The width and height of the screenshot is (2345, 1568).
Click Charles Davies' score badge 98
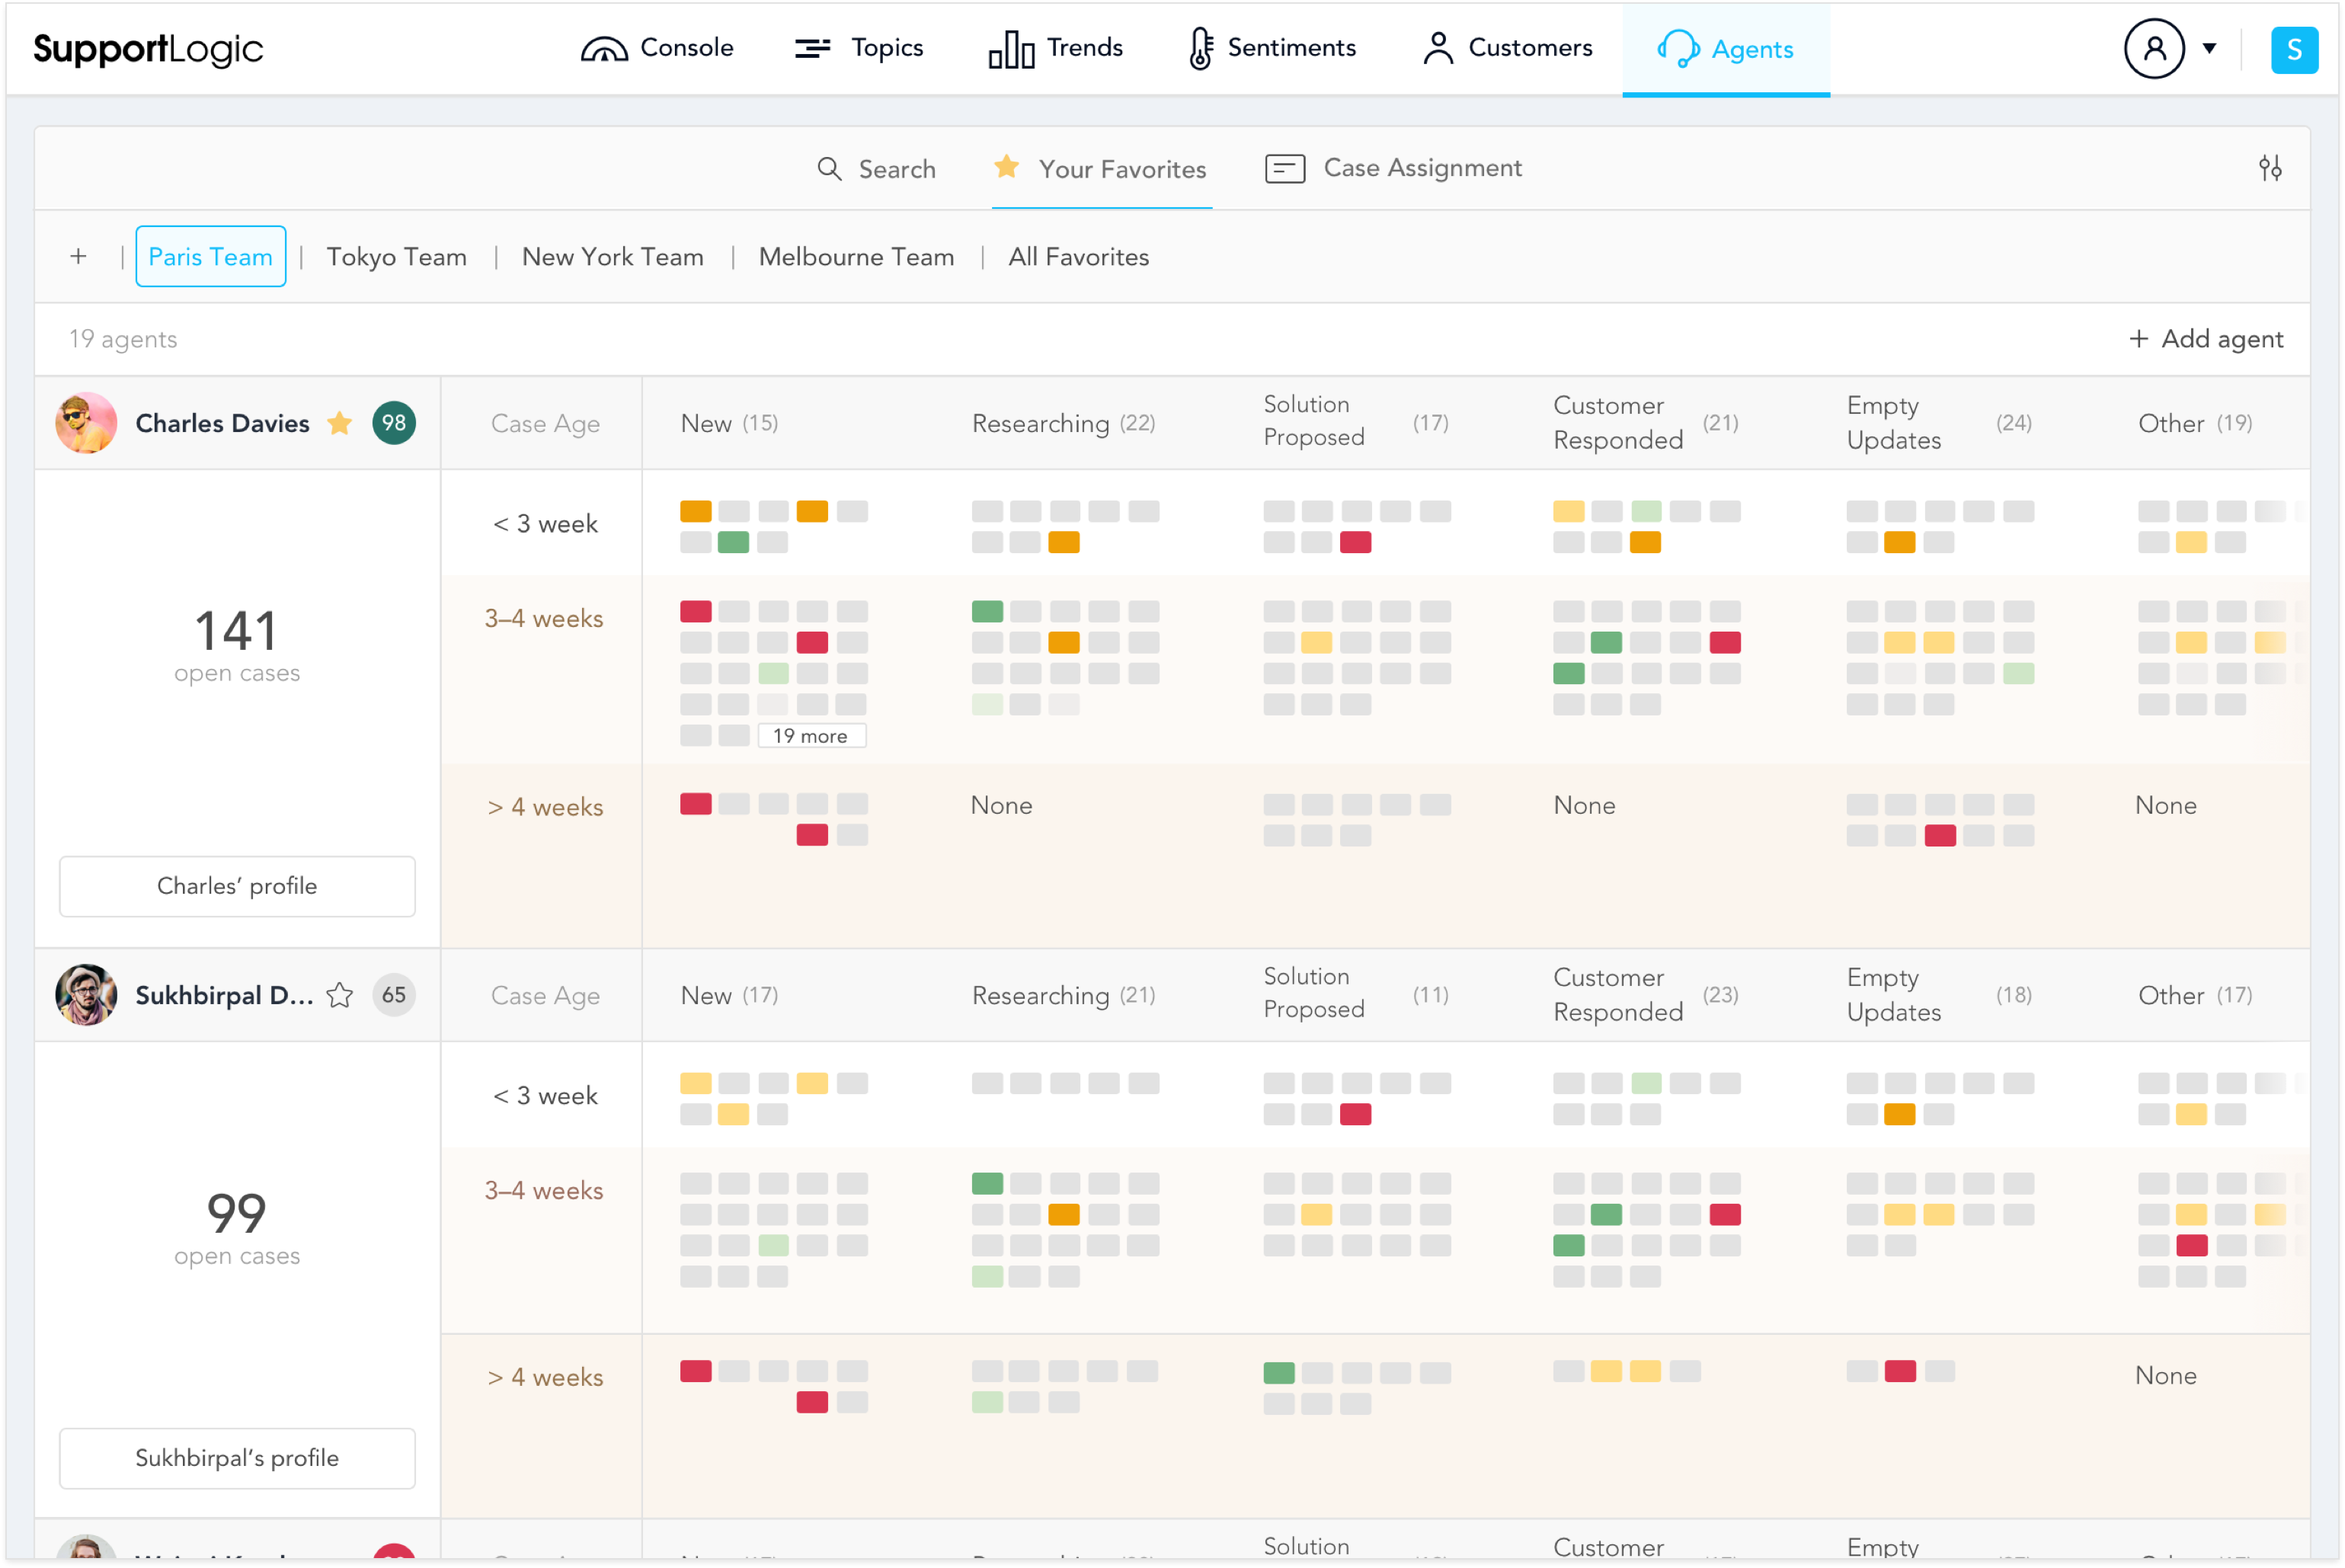click(394, 423)
